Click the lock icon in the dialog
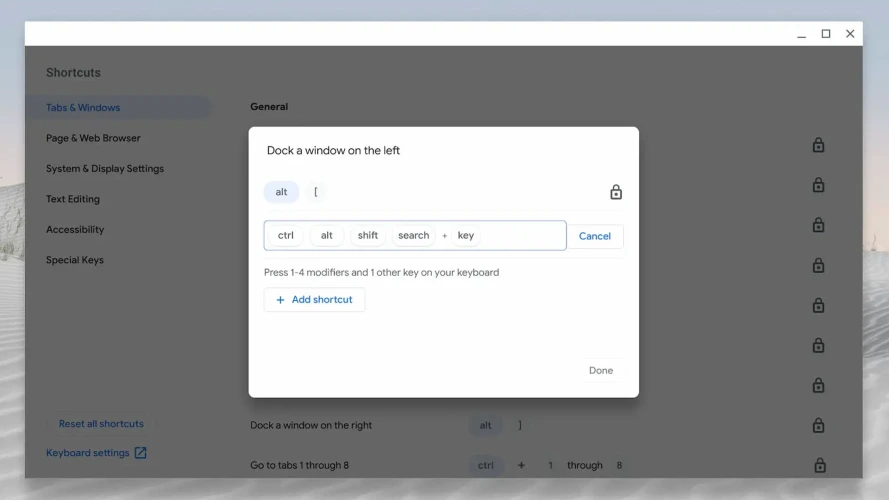The width and height of the screenshot is (889, 500). [616, 192]
